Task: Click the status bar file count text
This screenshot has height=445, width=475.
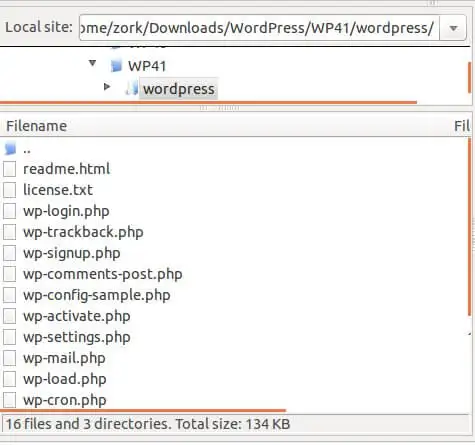Action: 148,424
